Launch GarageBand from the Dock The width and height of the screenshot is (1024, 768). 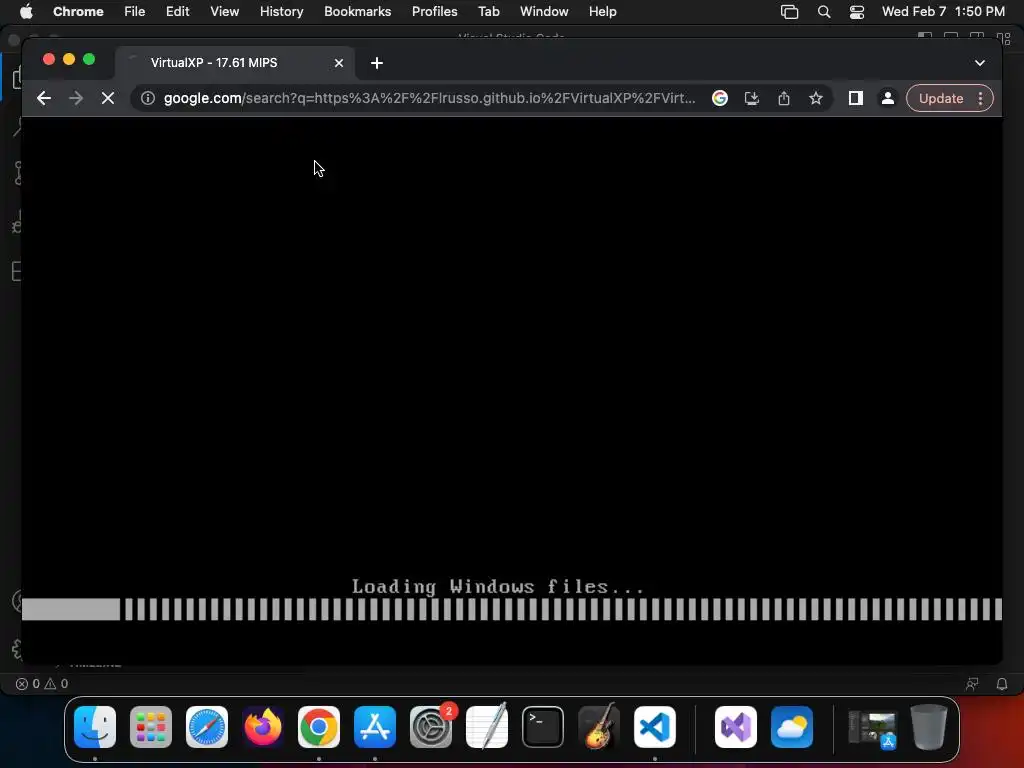[599, 727]
